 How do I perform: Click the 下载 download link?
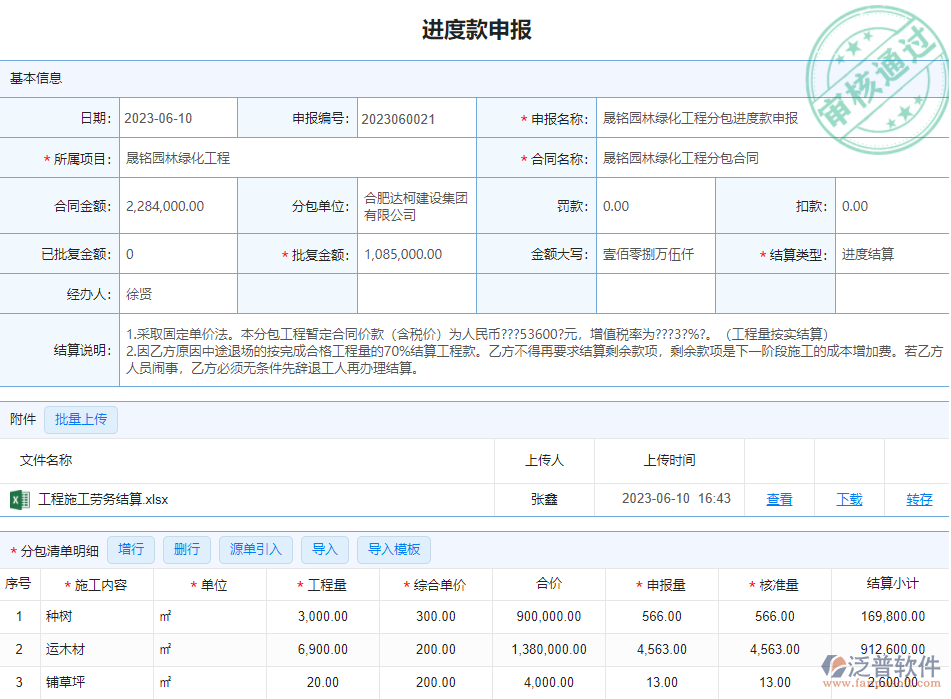(849, 499)
